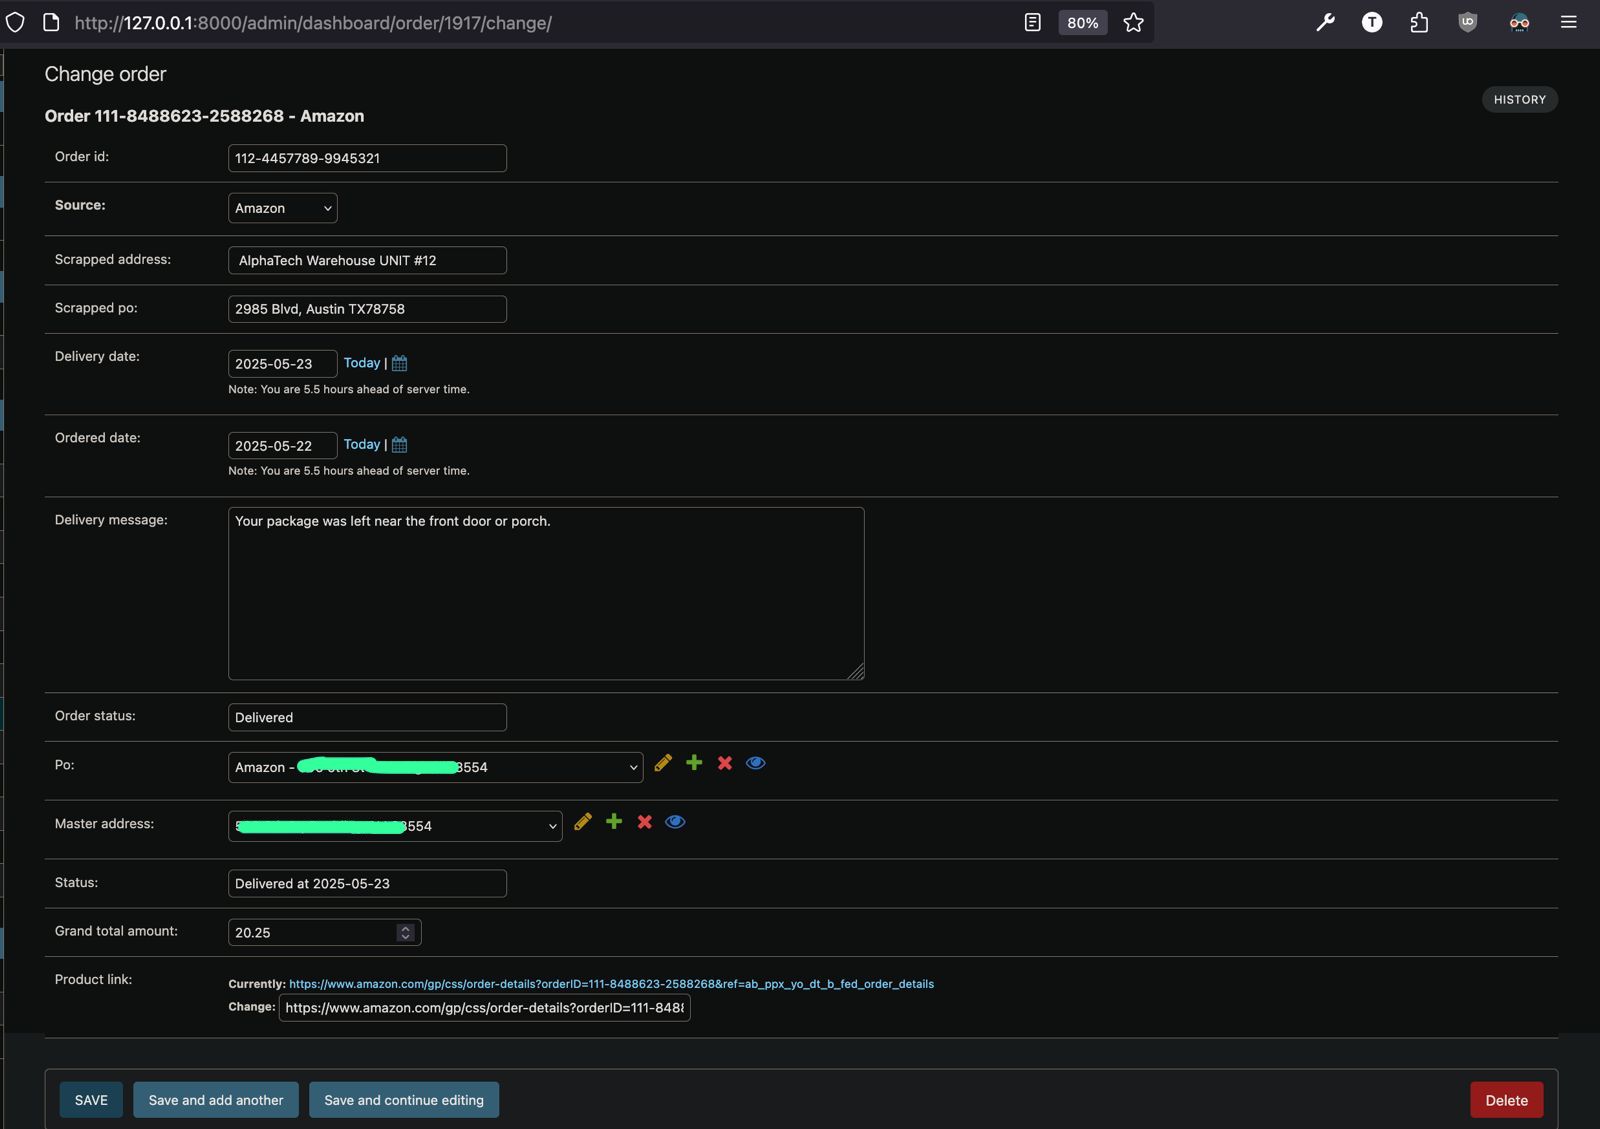Click the round T extension icon
The width and height of the screenshot is (1600, 1129).
pyautogui.click(x=1372, y=22)
